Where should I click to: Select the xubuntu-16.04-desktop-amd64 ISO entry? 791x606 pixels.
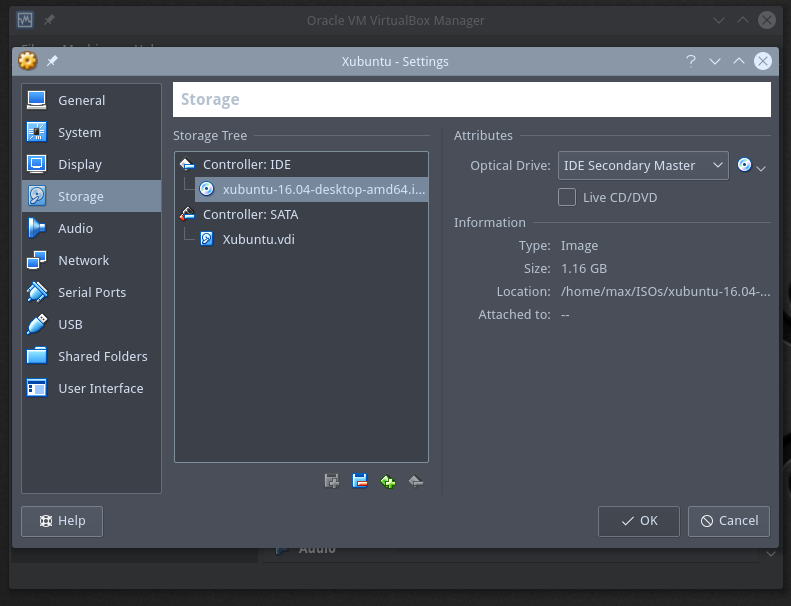pyautogui.click(x=311, y=189)
